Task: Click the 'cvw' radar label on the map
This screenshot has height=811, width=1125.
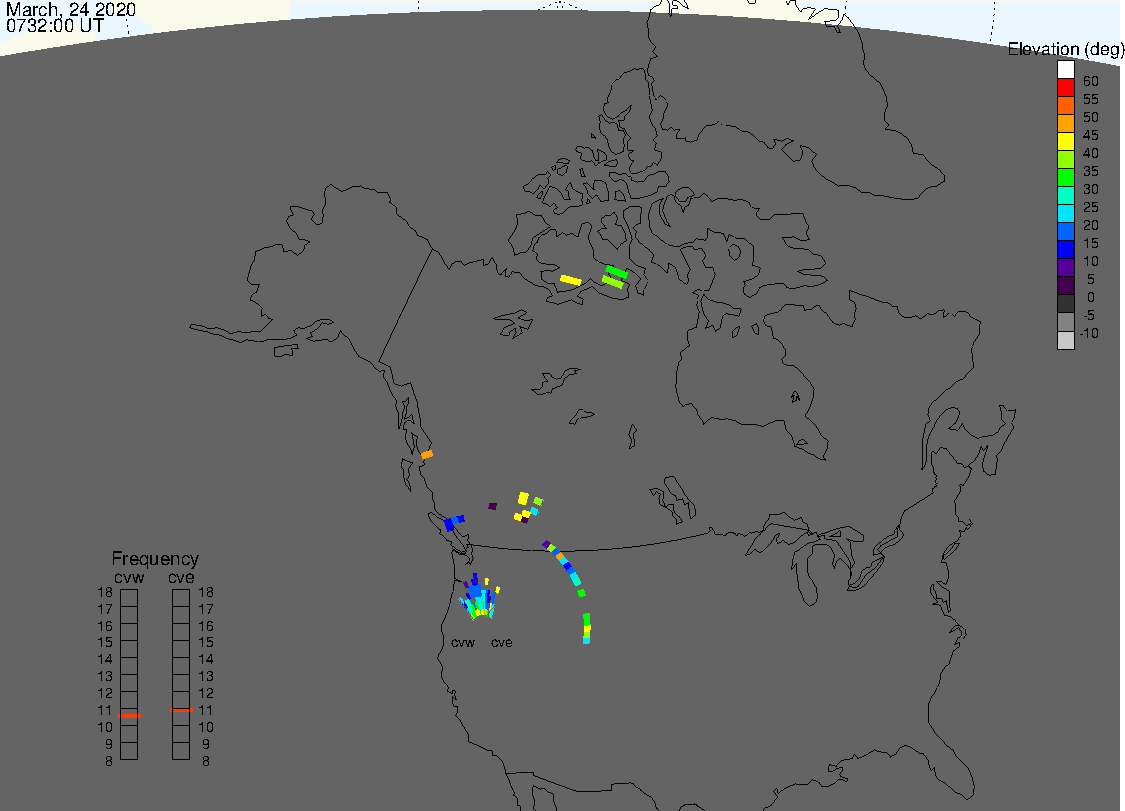Action: [x=463, y=642]
